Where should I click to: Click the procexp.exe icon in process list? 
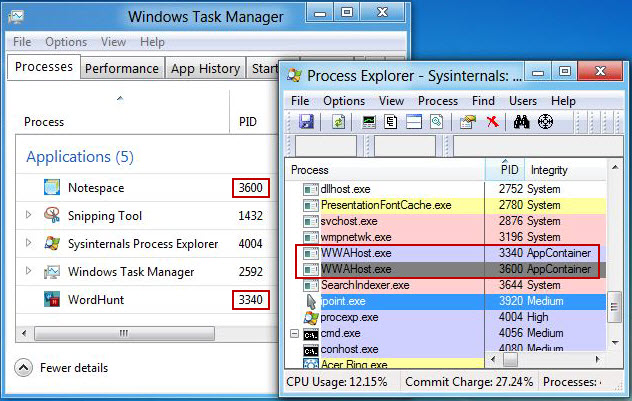(x=311, y=318)
